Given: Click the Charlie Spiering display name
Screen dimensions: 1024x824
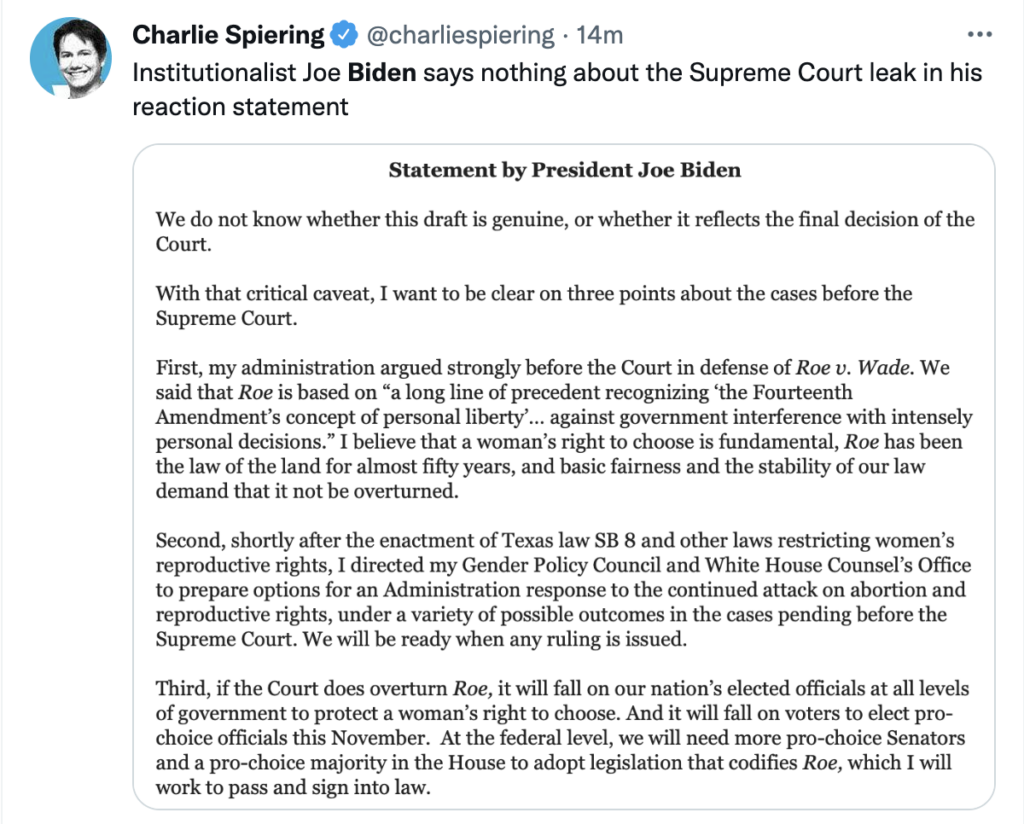Looking at the screenshot, I should pyautogui.click(x=228, y=35).
